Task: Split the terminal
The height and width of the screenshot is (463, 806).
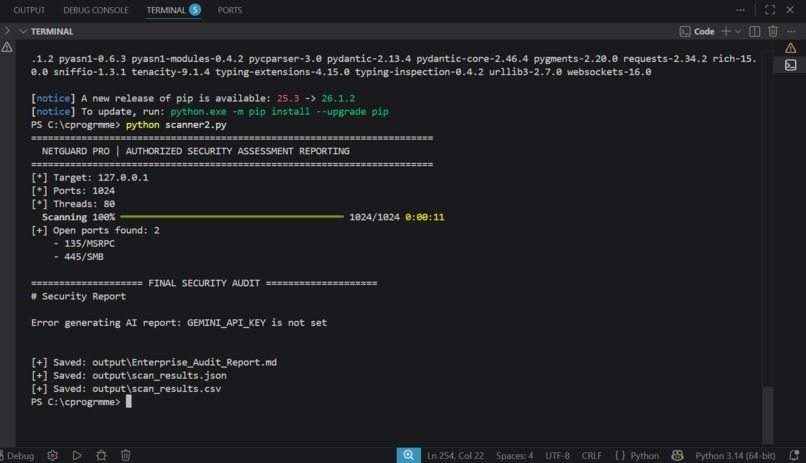Action: [x=755, y=31]
